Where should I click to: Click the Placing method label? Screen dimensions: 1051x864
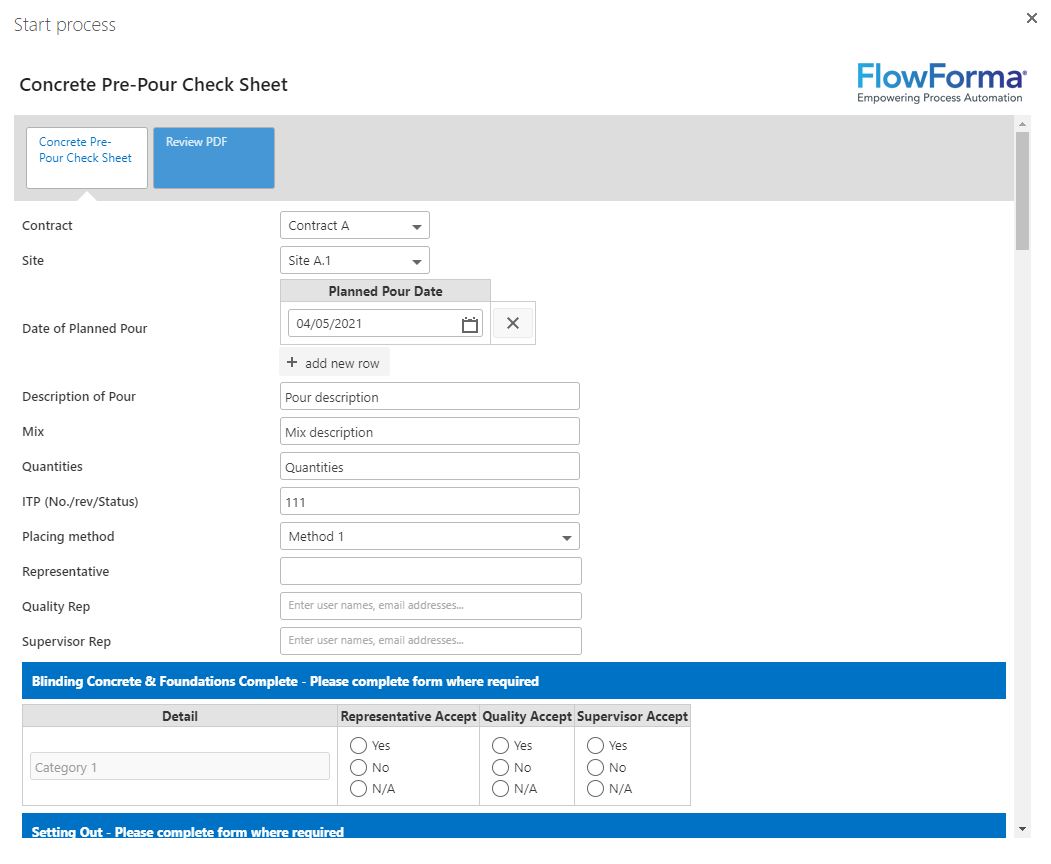(68, 536)
